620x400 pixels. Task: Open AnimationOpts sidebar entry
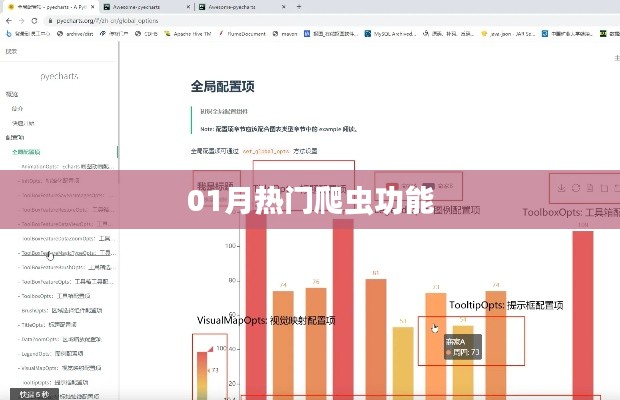tap(67, 166)
